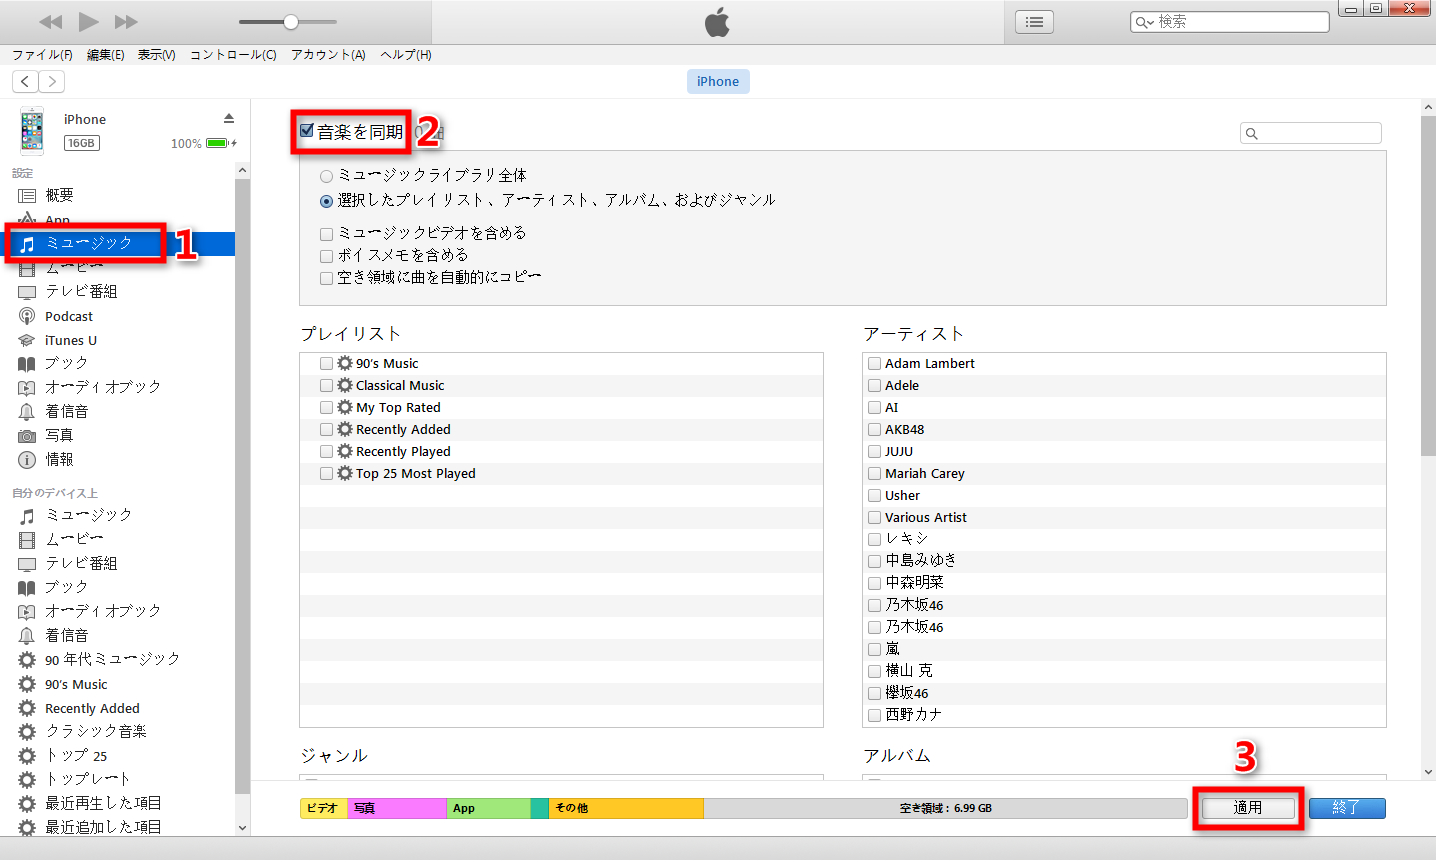Image resolution: width=1436 pixels, height=860 pixels.
Task: Click the 終了 done button
Action: tap(1347, 808)
